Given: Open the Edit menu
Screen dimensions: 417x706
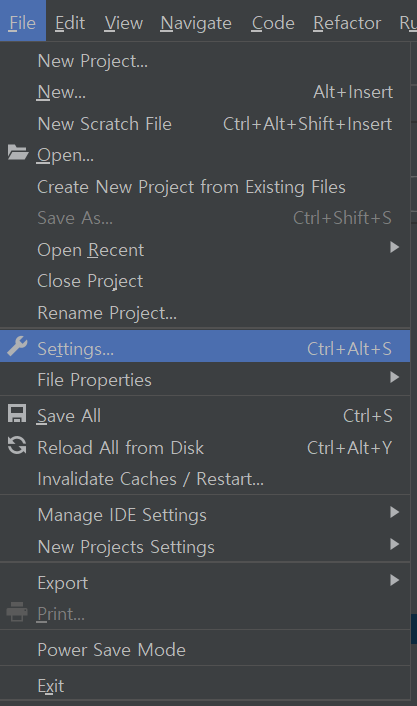Looking at the screenshot, I should 70,23.
